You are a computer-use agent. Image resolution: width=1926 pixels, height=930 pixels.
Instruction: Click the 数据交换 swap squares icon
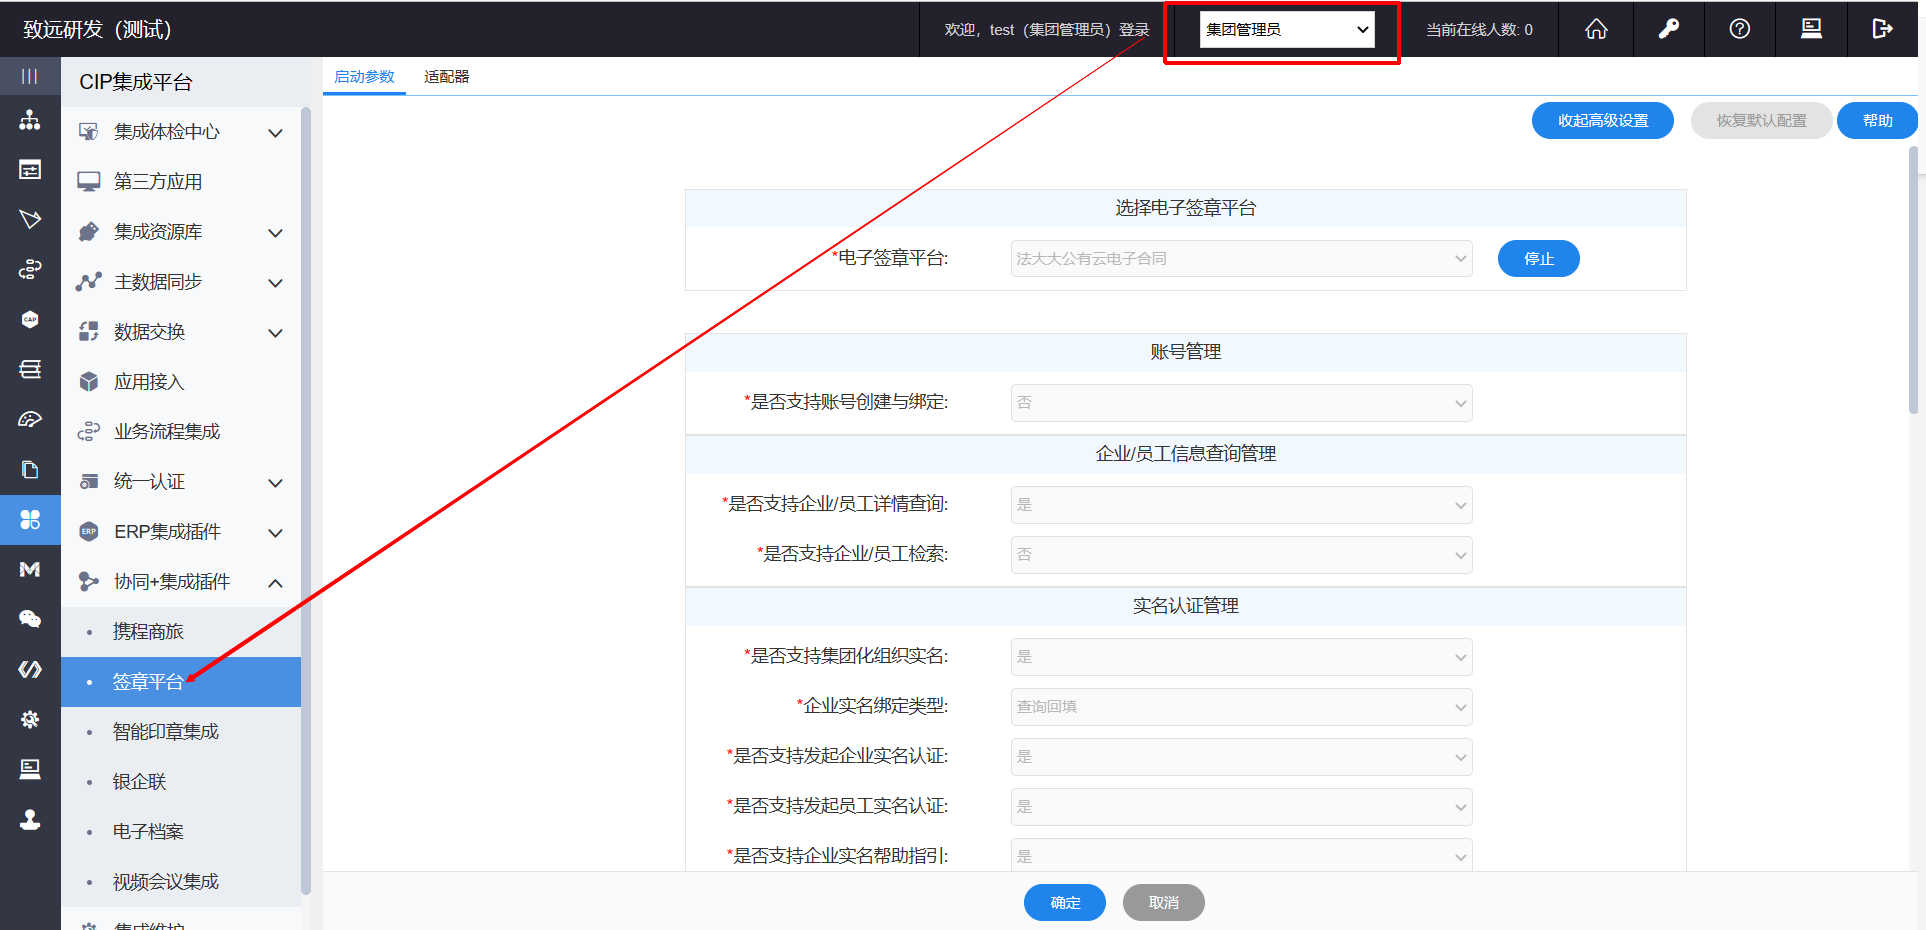tap(89, 332)
